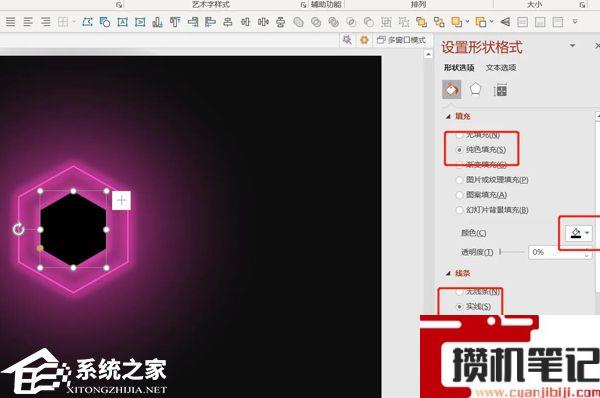
Task: Click the change shape icon with circle
Action: click(104, 22)
